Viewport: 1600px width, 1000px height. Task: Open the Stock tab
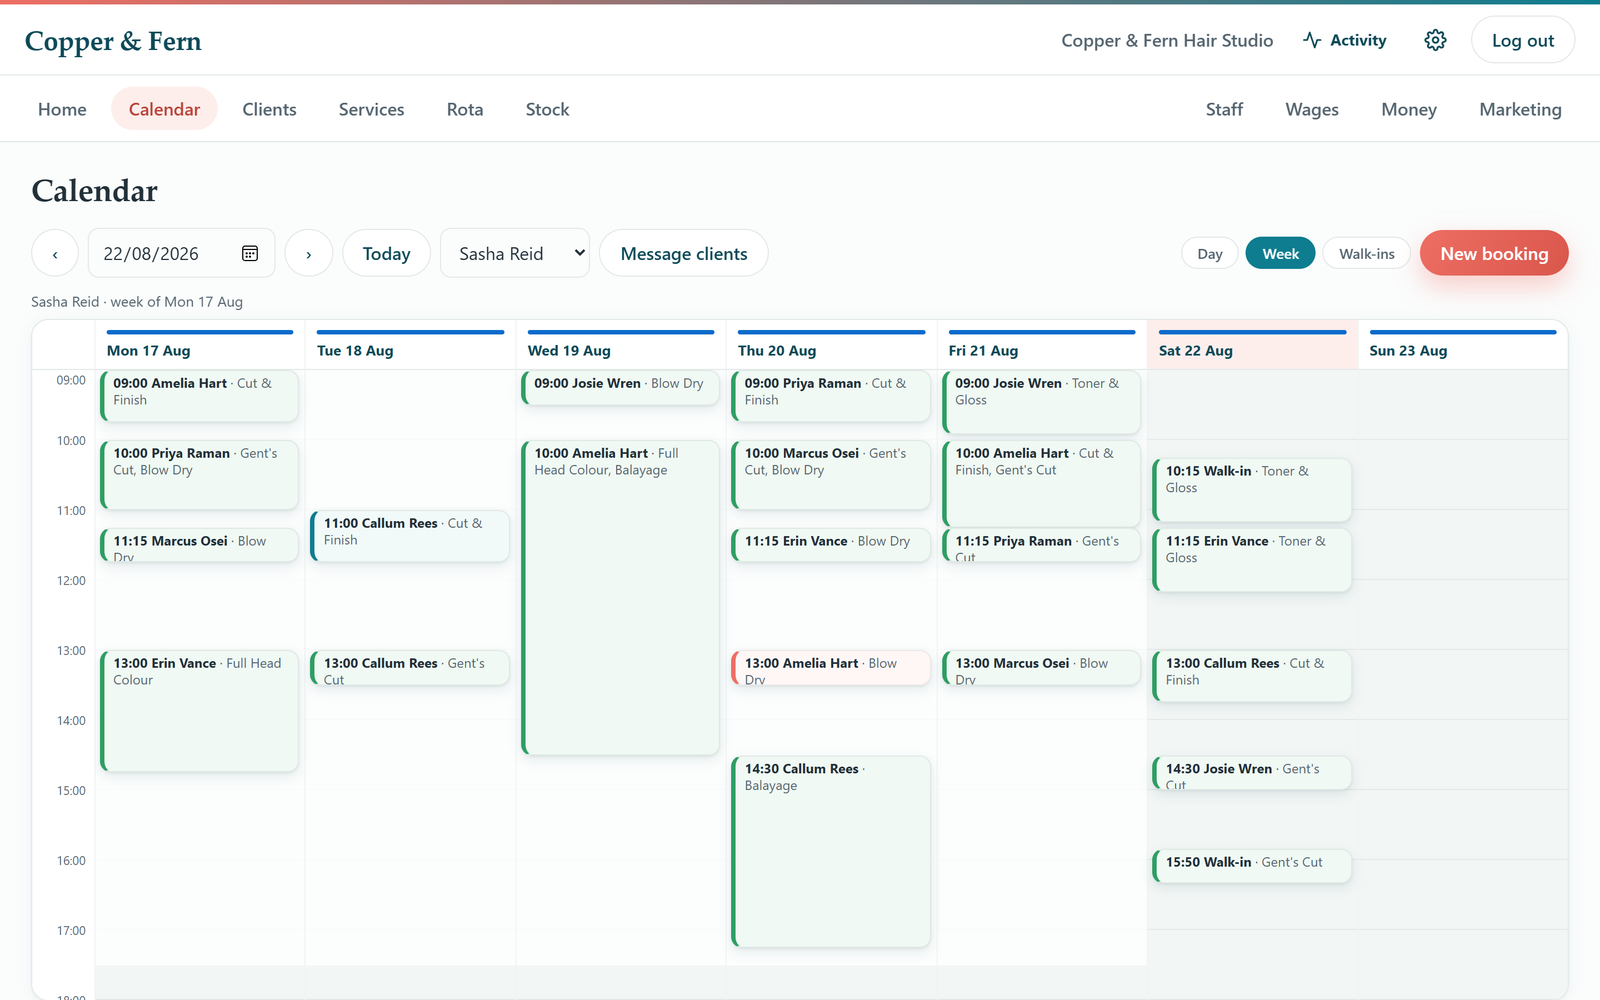(x=547, y=109)
